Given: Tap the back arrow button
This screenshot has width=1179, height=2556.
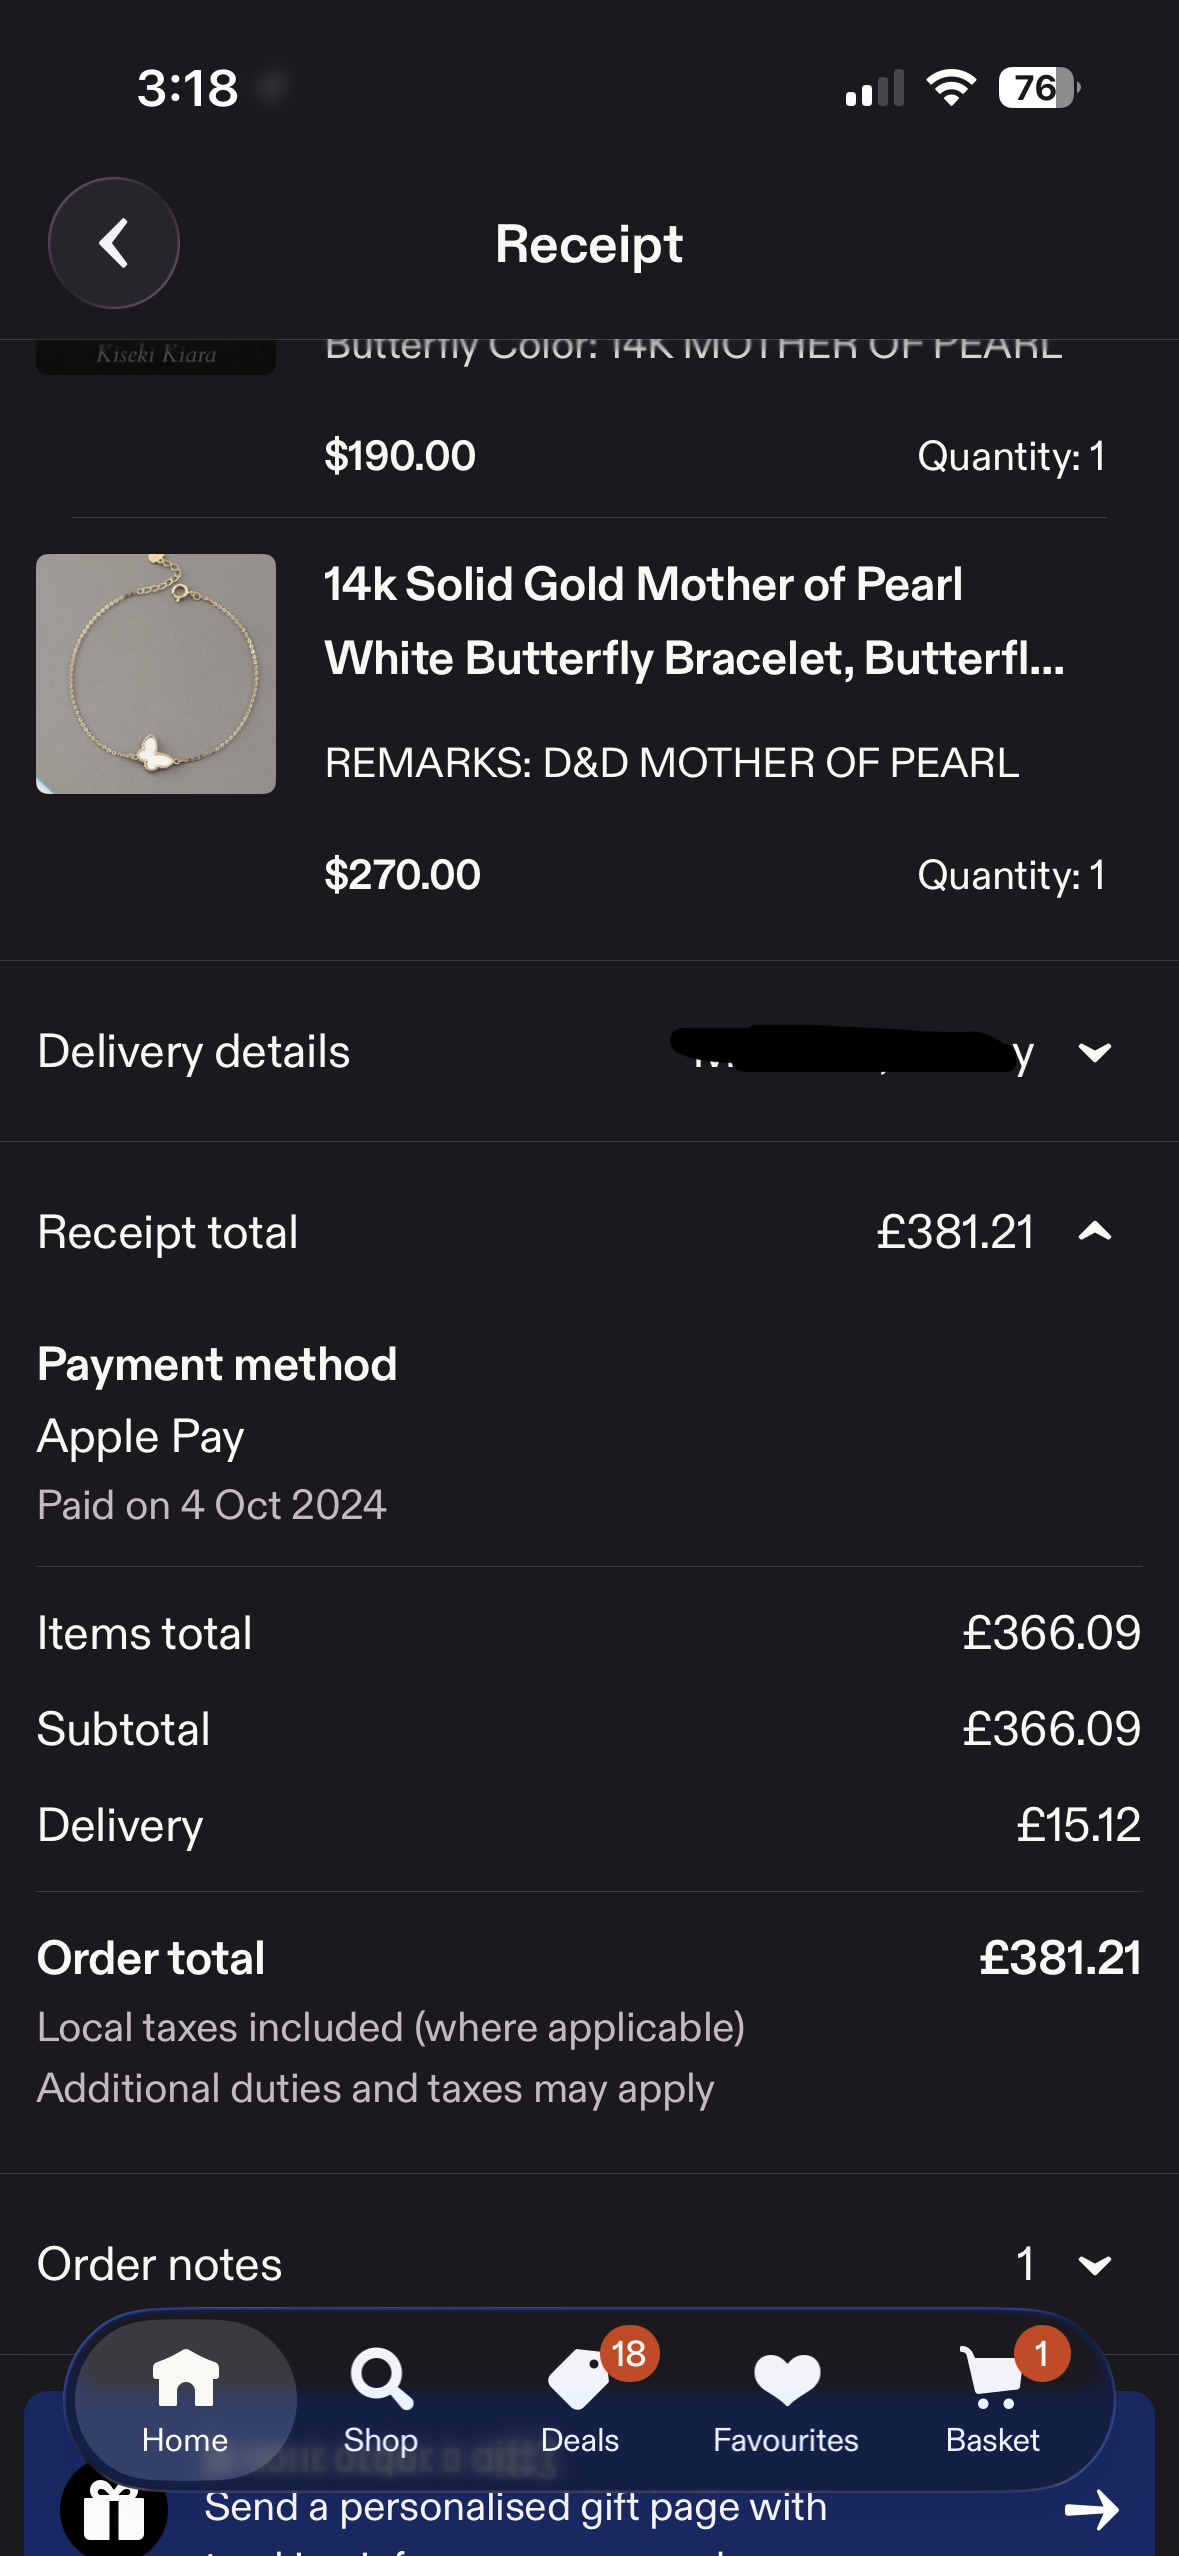Looking at the screenshot, I should click(114, 243).
